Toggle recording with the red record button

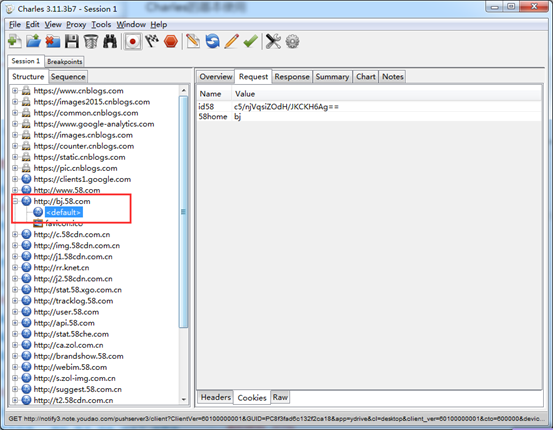(133, 42)
